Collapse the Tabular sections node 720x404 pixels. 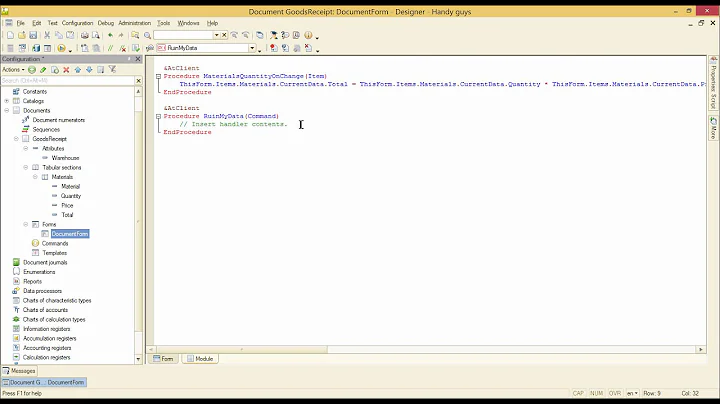(x=26, y=168)
